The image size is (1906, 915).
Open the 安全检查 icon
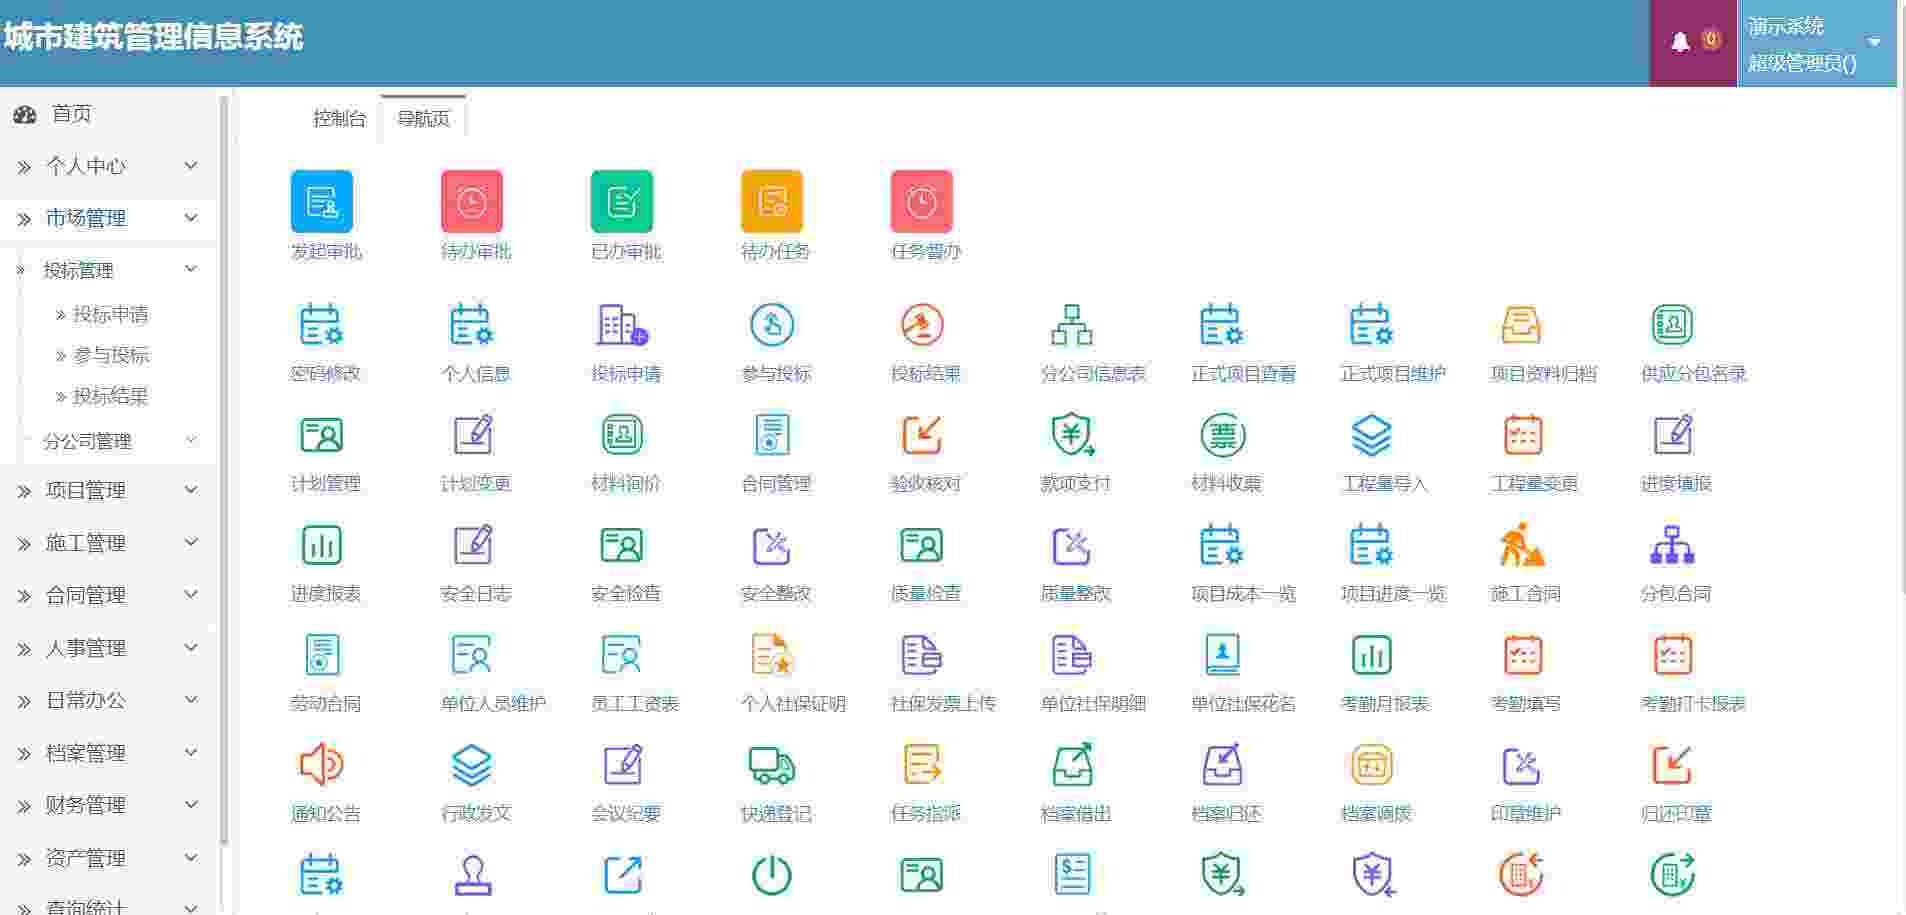[x=621, y=545]
